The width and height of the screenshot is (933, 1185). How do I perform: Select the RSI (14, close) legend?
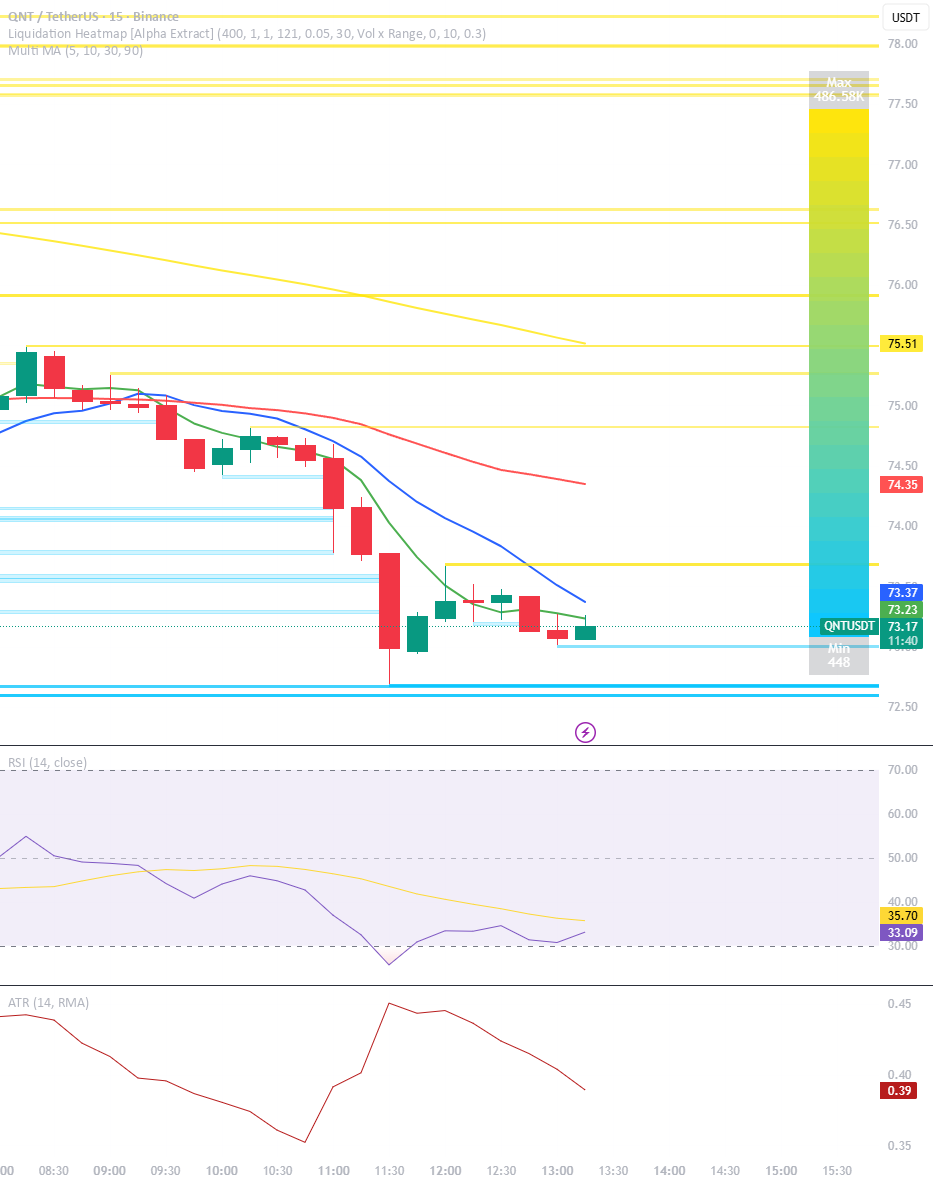coord(48,763)
